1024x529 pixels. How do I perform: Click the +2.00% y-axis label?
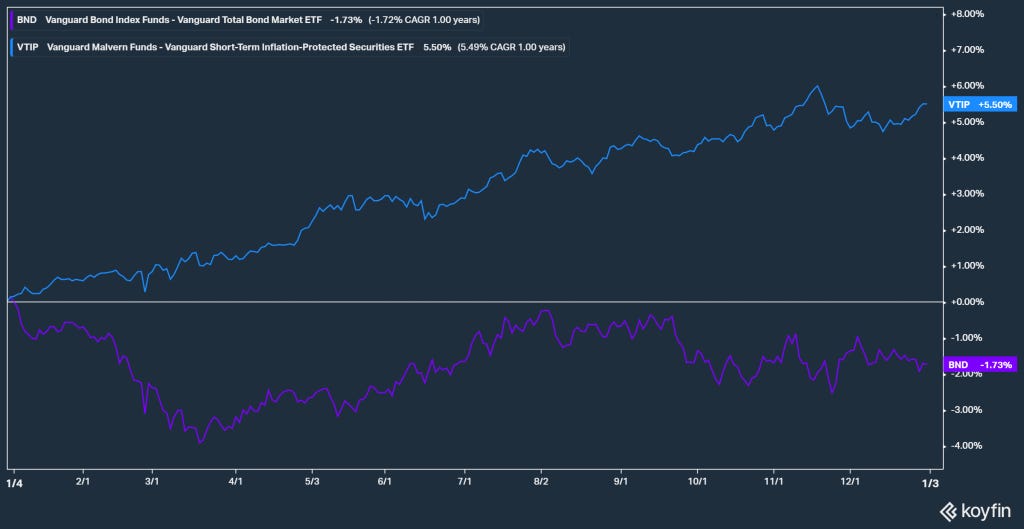968,230
